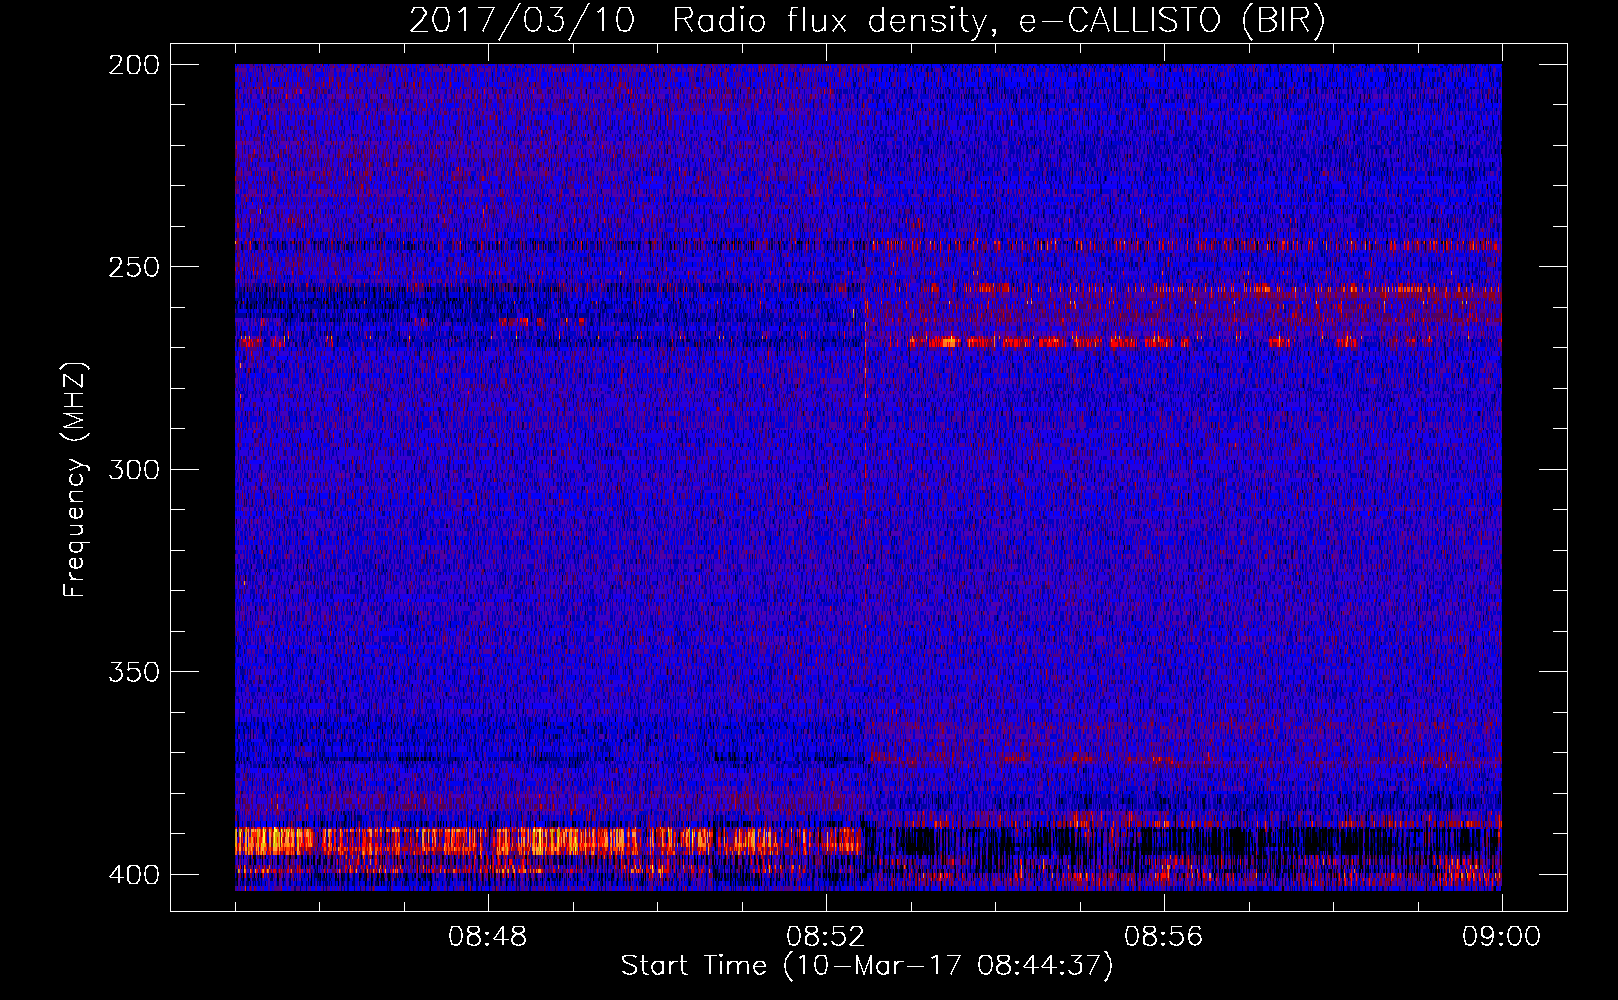Click the 400 frequency tick label

(x=134, y=874)
